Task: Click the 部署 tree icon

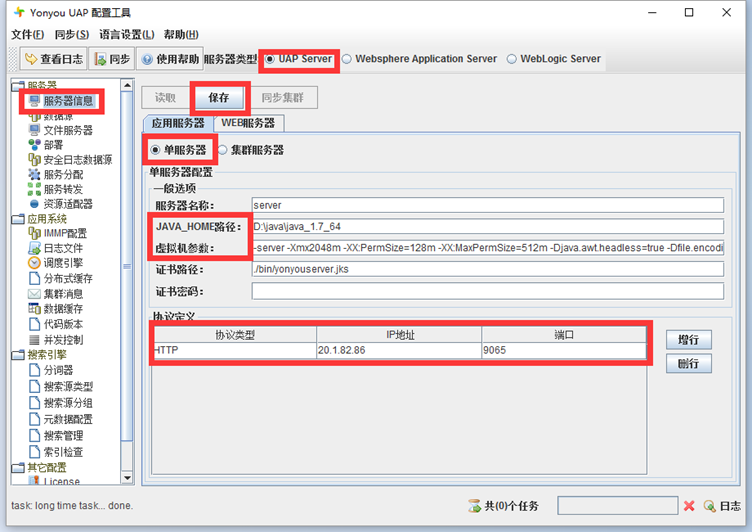Action: pyautogui.click(x=35, y=144)
